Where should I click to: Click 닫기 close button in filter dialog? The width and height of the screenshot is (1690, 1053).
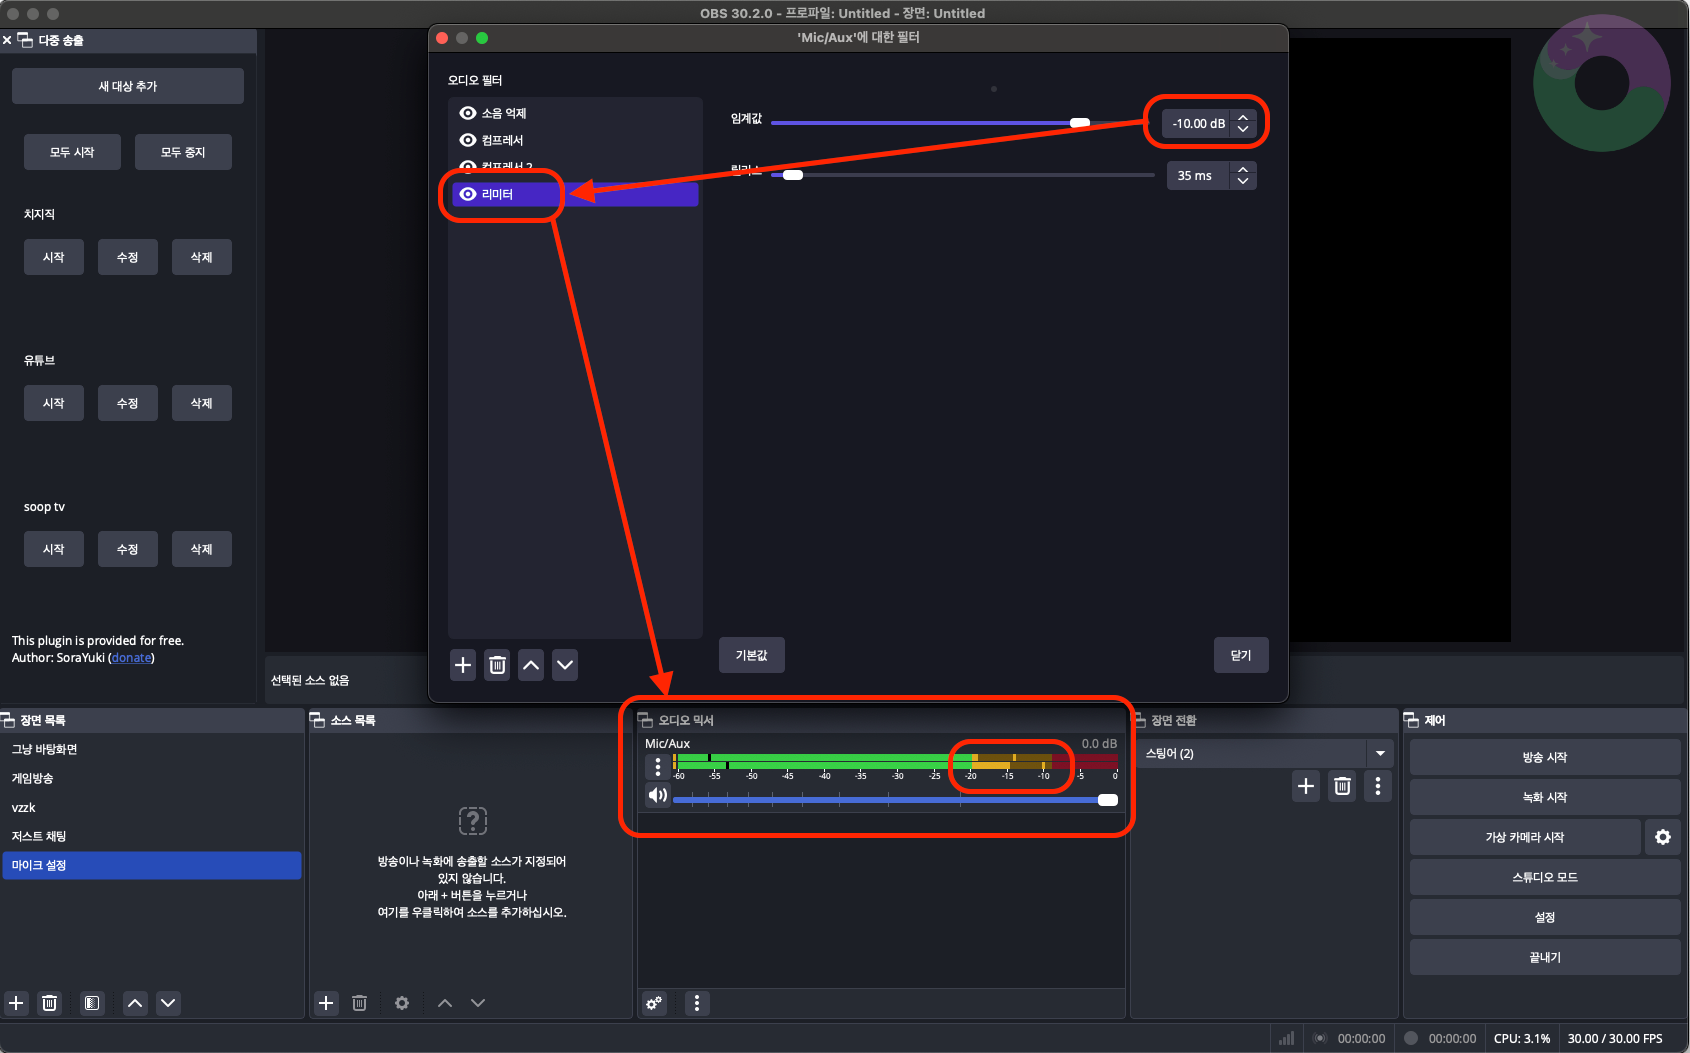click(1241, 655)
